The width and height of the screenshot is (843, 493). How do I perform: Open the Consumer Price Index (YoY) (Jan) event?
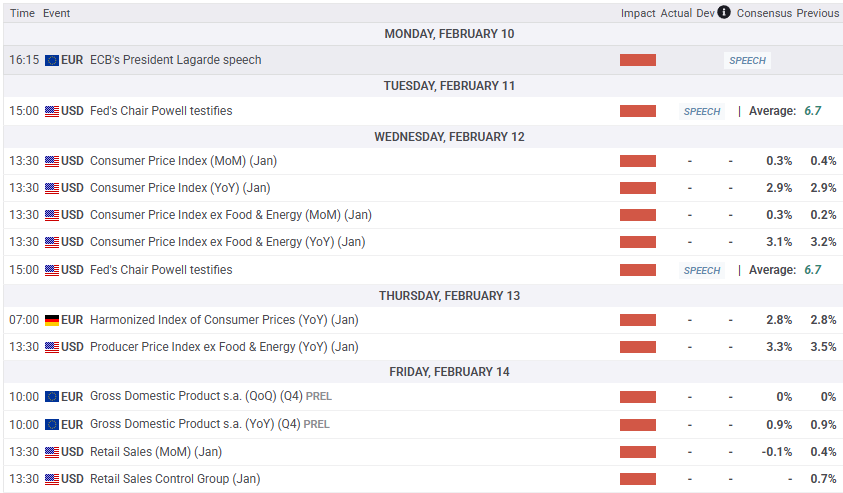tap(179, 188)
